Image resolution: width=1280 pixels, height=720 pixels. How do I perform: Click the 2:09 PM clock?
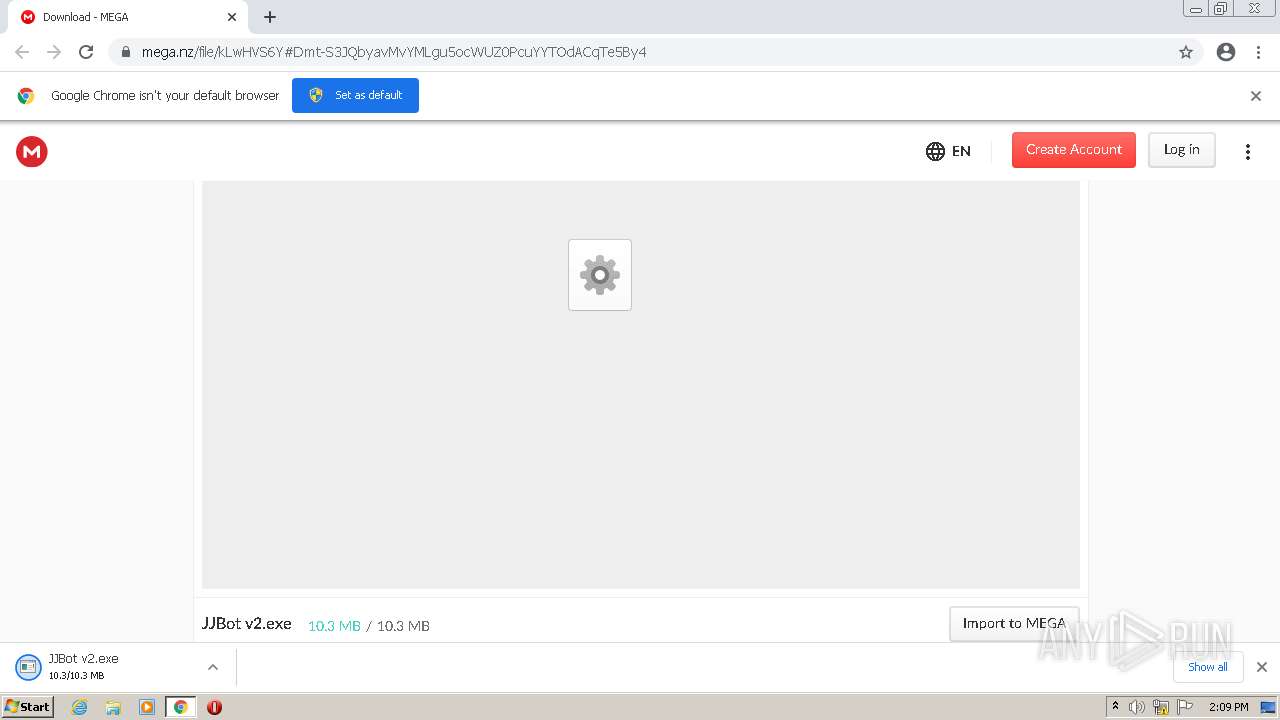[x=1228, y=707]
